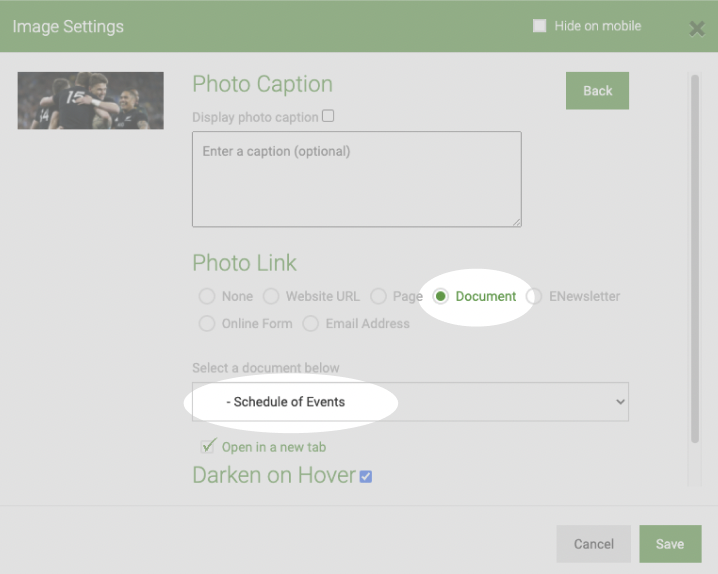The image size is (718, 574).
Task: Click the document dropdown chevron arrow
Action: [x=620, y=402]
